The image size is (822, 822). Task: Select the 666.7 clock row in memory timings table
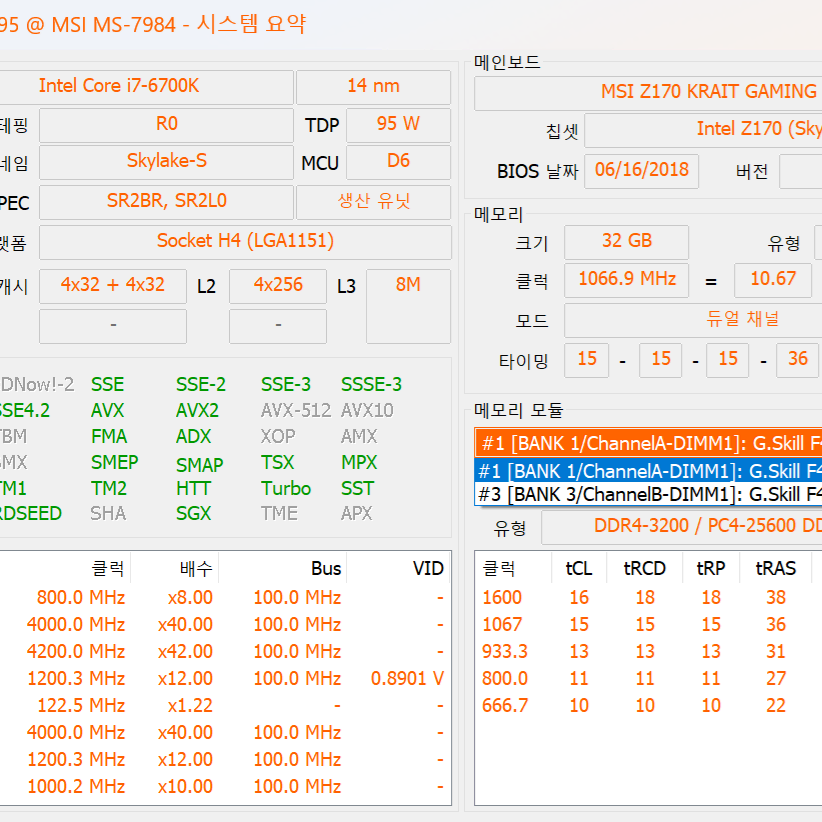point(648,706)
